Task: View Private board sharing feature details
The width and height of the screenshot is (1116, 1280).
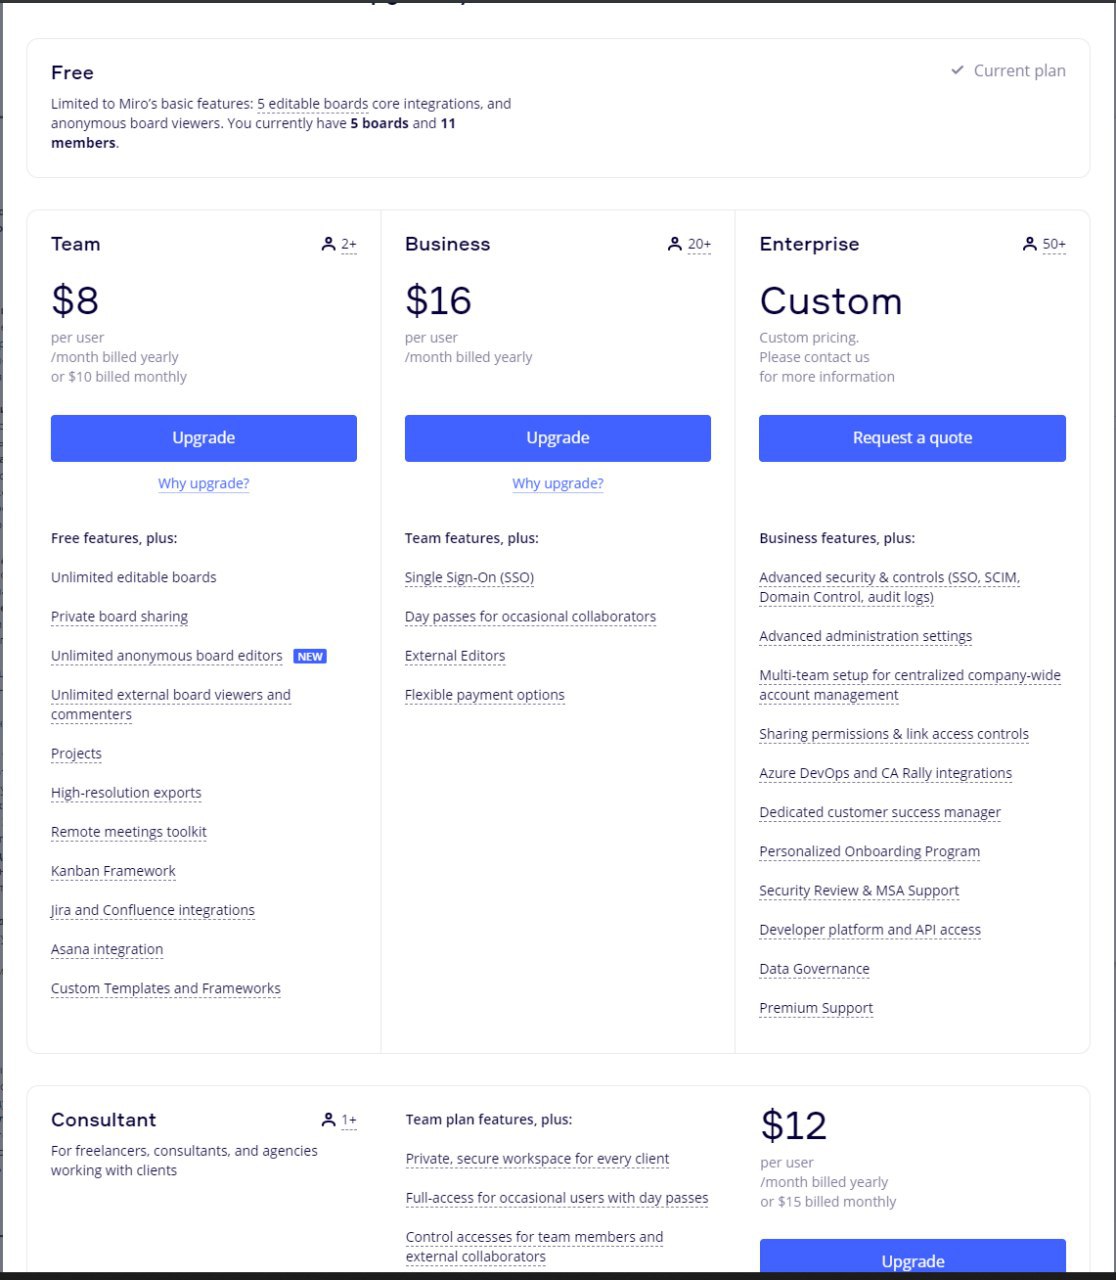Action: [119, 617]
